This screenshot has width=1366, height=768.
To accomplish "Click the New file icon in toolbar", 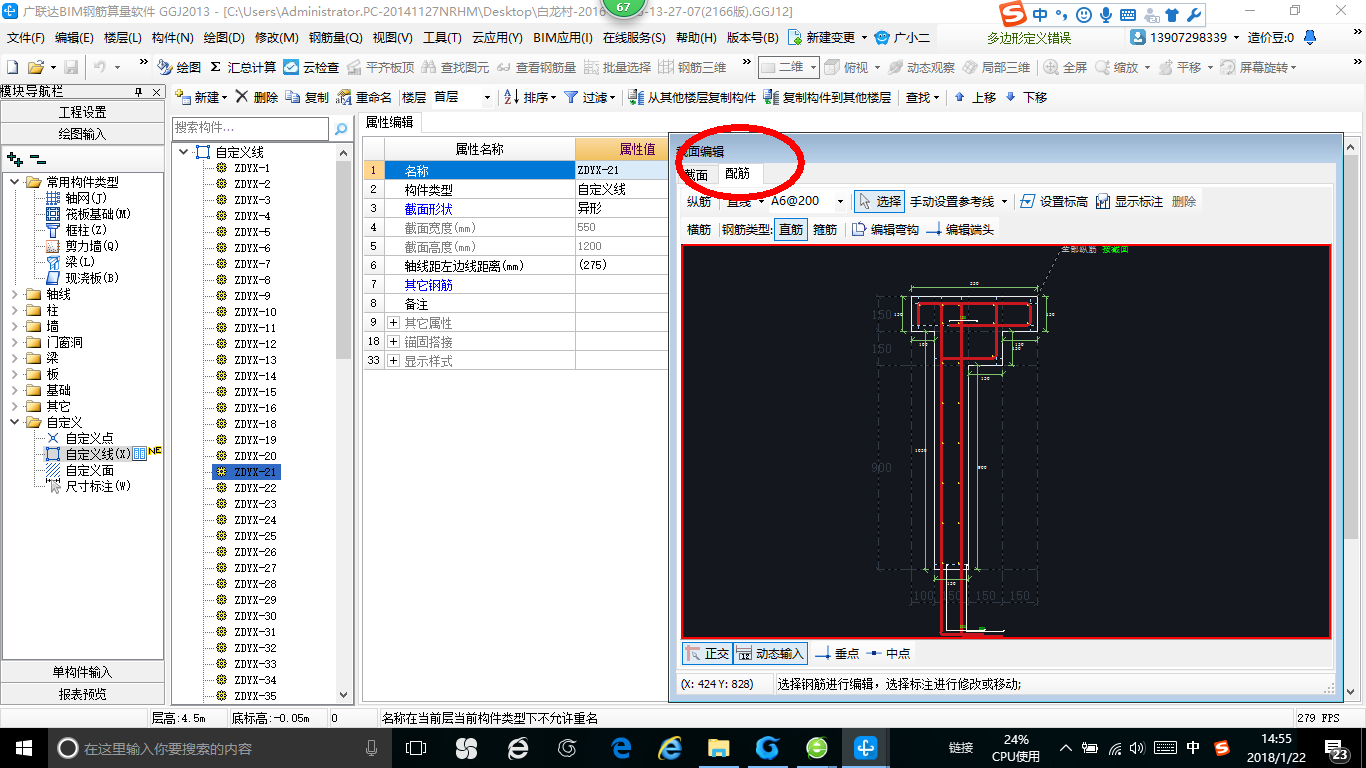I will pos(13,67).
